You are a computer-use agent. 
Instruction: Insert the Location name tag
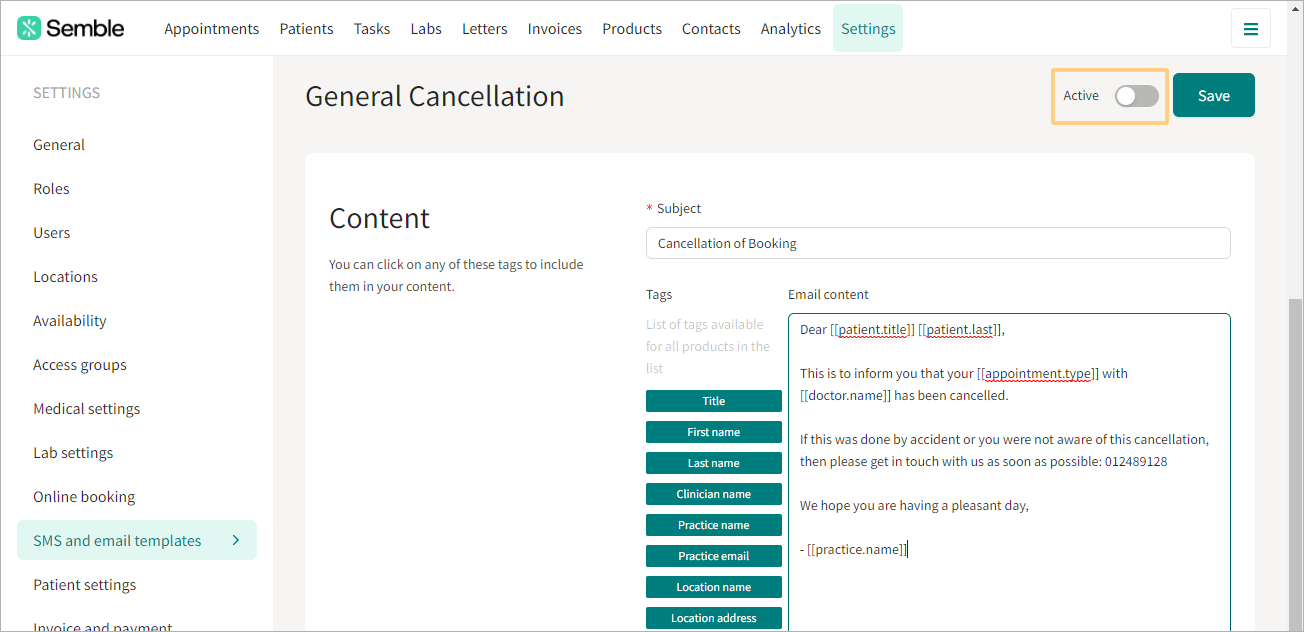[x=714, y=587]
